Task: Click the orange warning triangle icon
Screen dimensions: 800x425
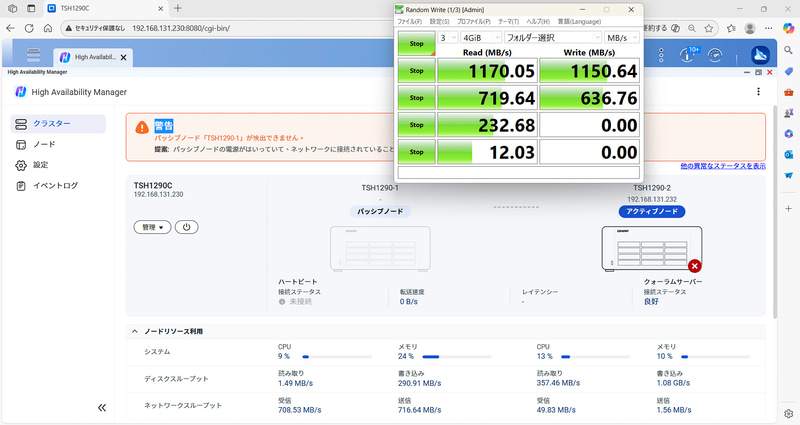Action: pyautogui.click(x=142, y=128)
